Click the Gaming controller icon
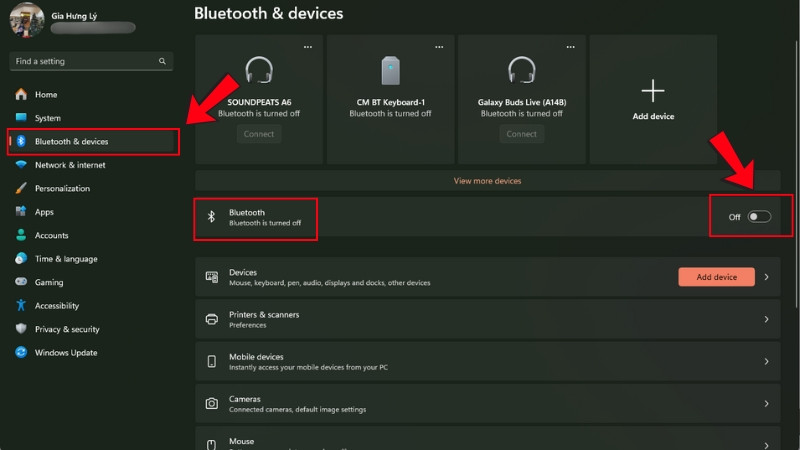Viewport: 800px width, 450px height. (21, 282)
